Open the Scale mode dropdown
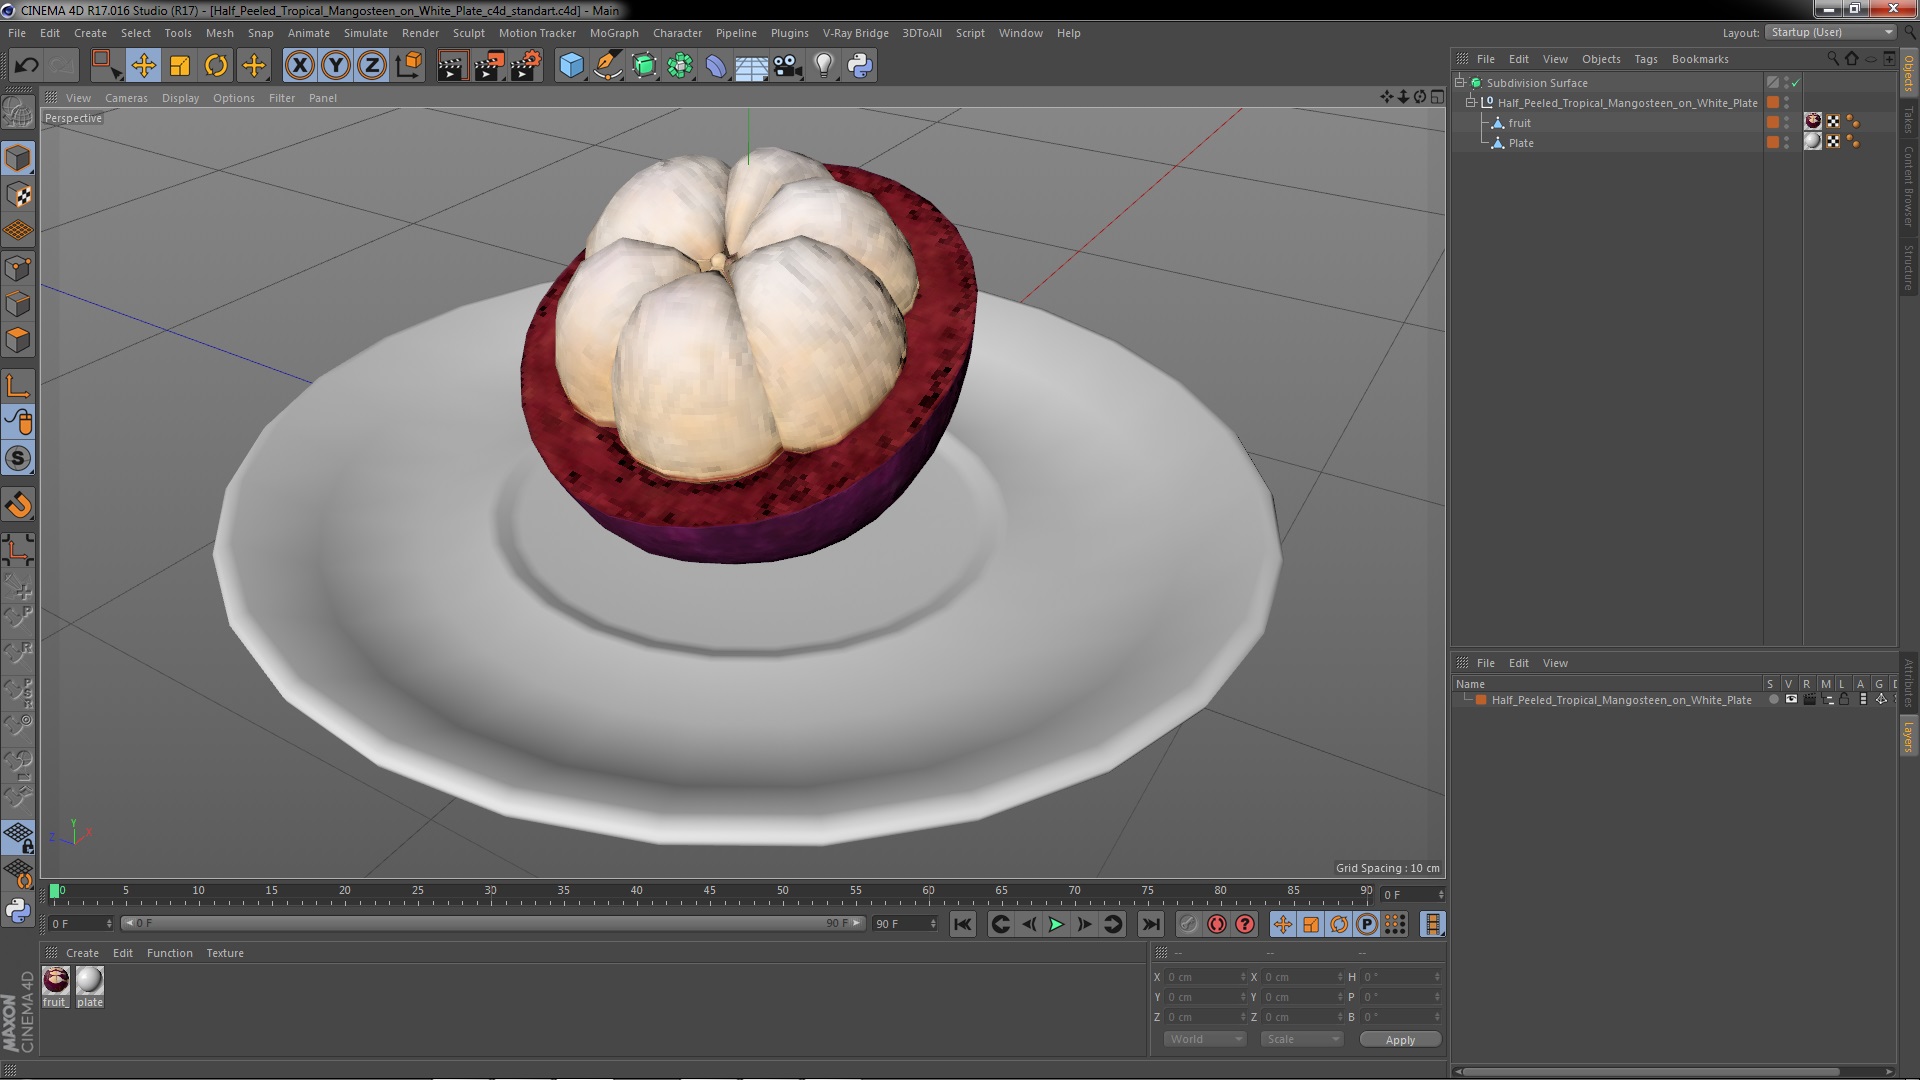Screen dimensions: 1920x1080 1302,1039
